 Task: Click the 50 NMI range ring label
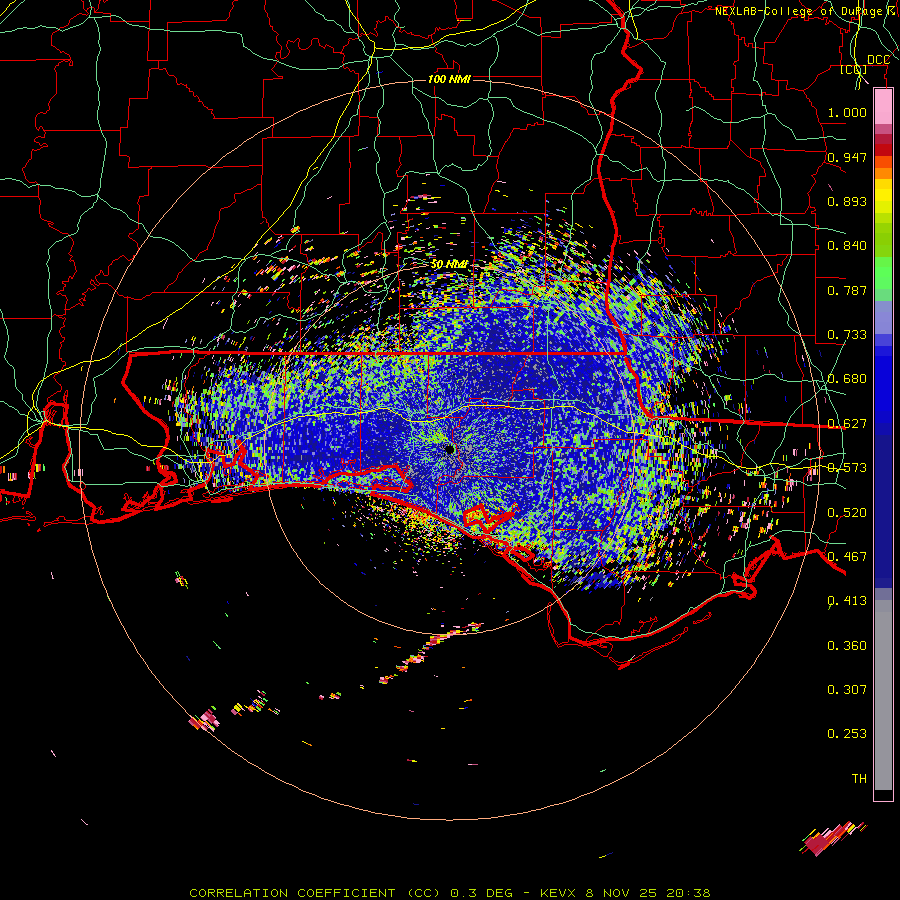(x=449, y=264)
